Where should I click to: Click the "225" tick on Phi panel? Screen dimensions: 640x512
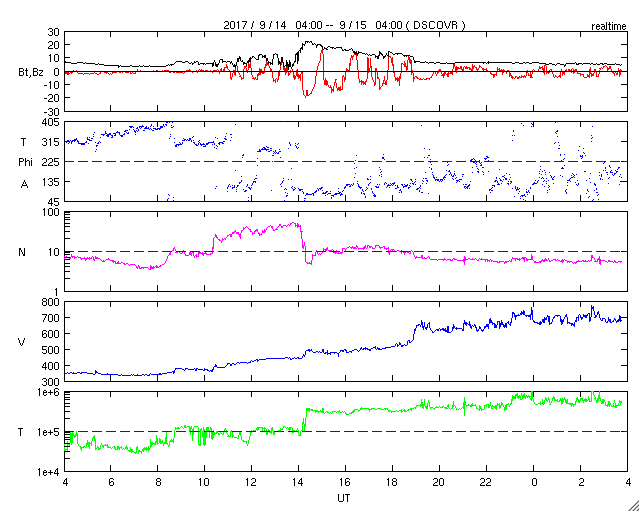[x=51, y=162]
